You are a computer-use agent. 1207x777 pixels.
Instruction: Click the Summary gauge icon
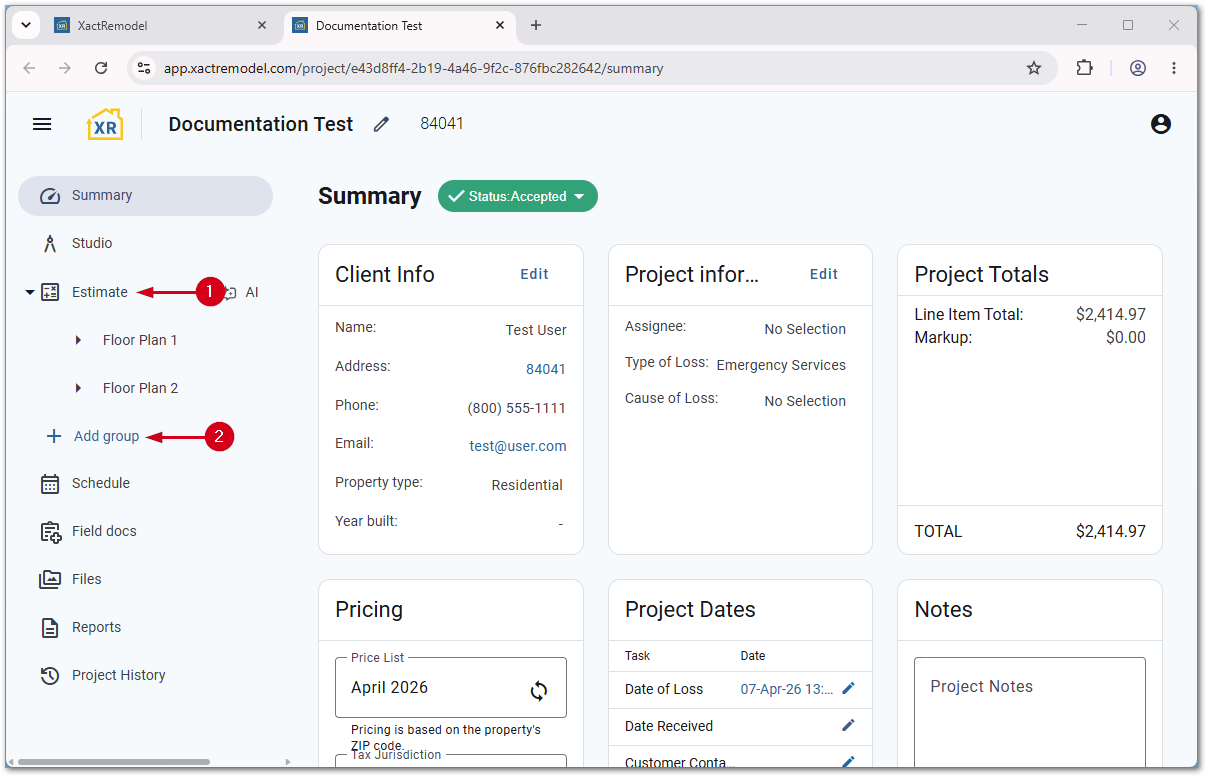tap(50, 196)
